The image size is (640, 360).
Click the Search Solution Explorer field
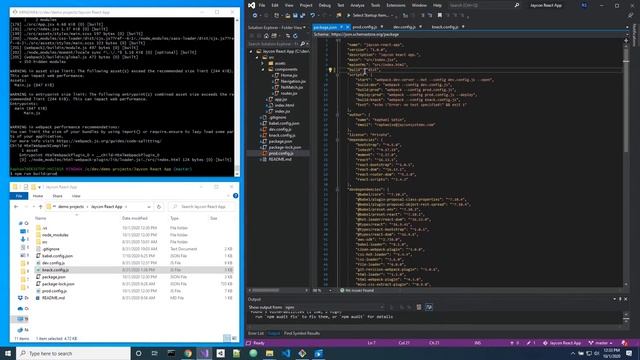273,44
